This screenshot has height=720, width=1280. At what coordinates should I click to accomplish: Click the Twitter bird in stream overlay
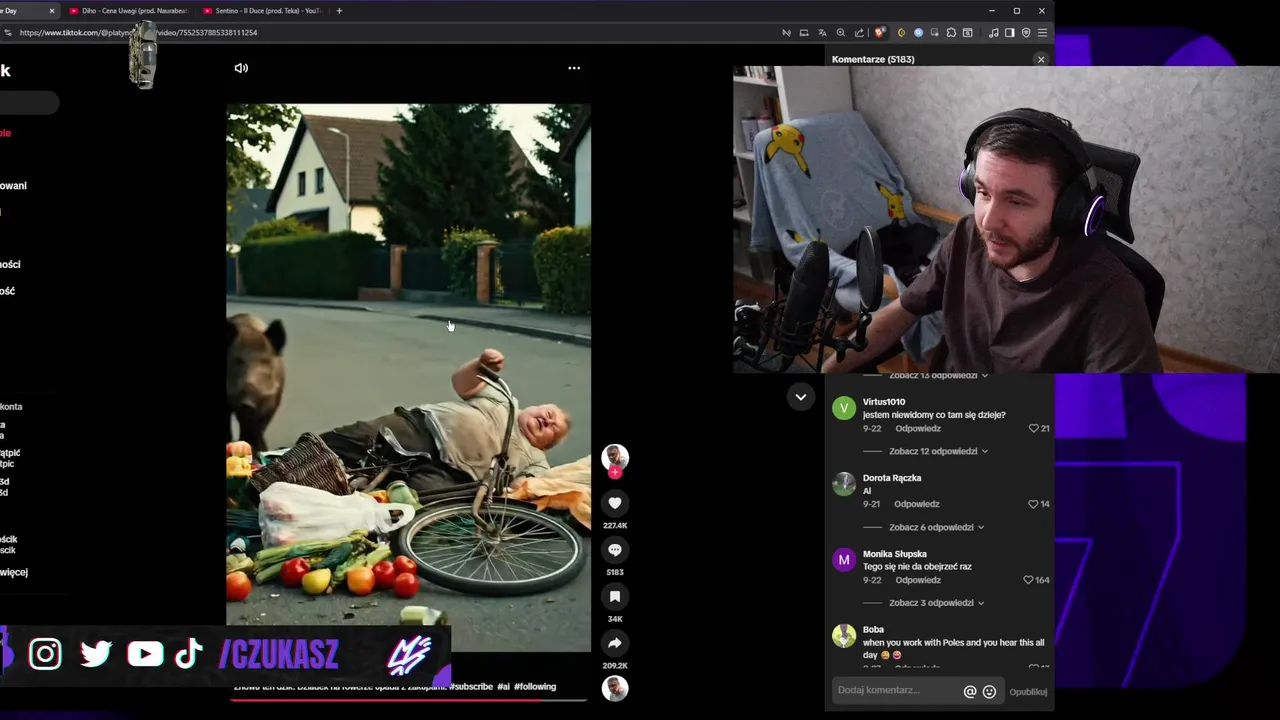tap(96, 654)
